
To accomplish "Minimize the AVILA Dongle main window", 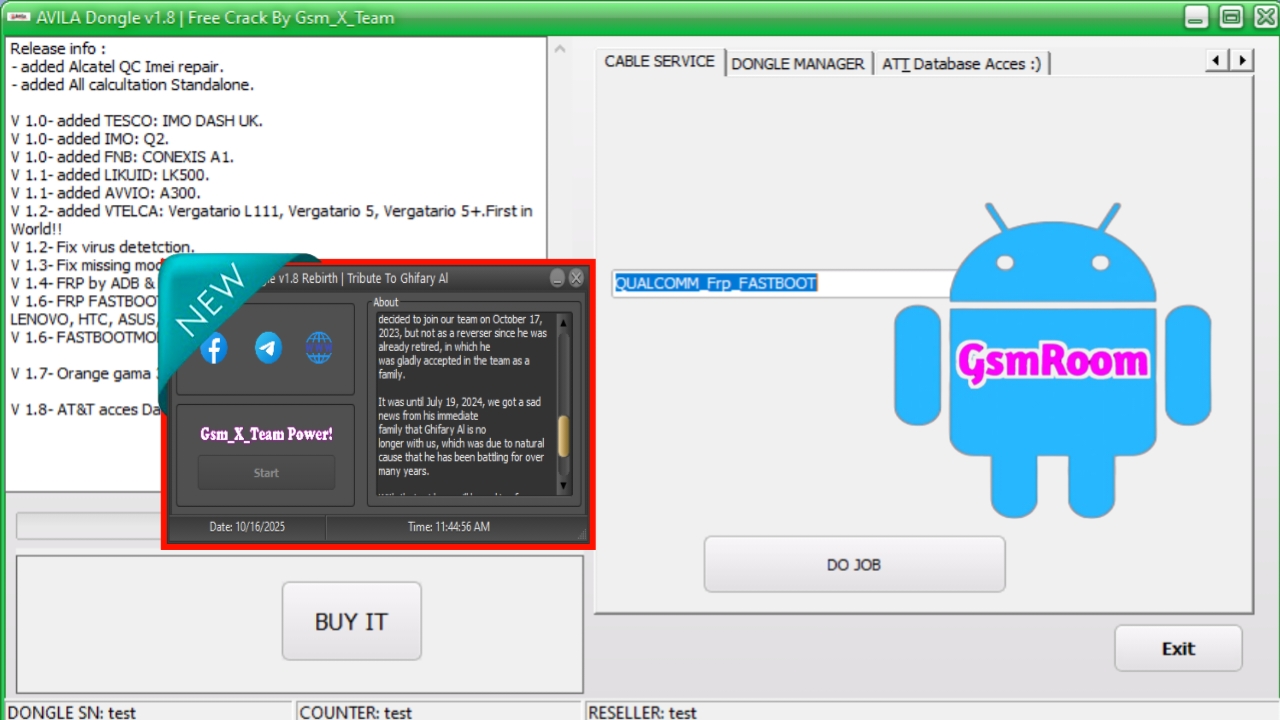I will 1196,17.
